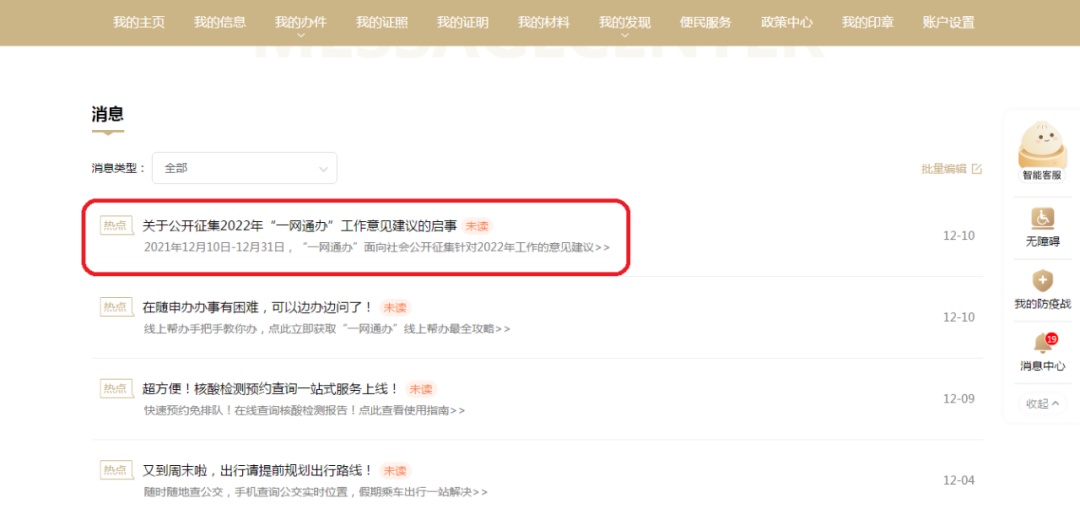Click 在随申办办事有困难 message description
This screenshot has height=509, width=1080.
[326, 329]
